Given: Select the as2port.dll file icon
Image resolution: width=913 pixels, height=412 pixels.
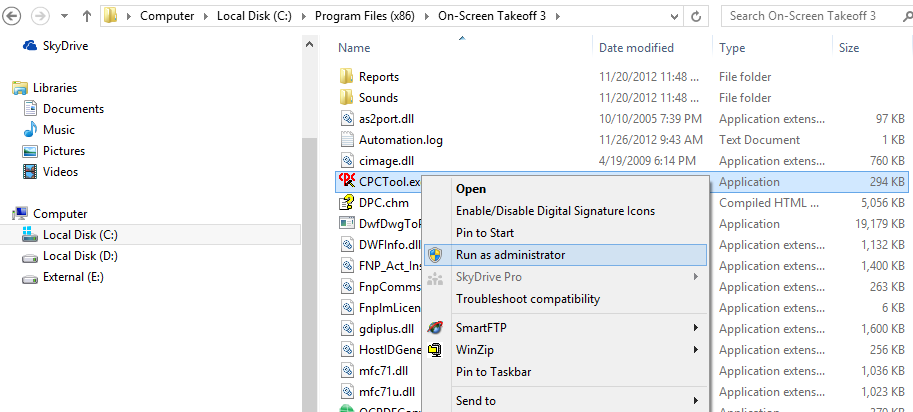Looking at the screenshot, I should pos(347,119).
